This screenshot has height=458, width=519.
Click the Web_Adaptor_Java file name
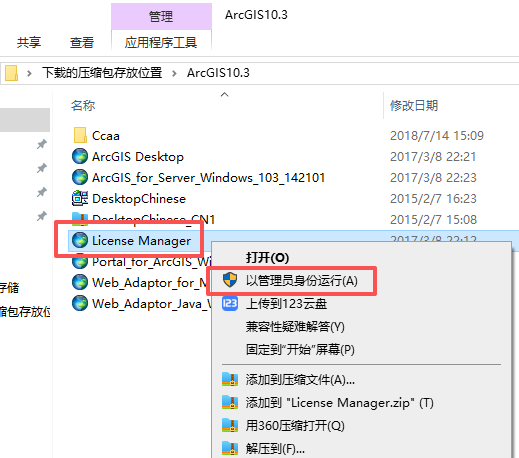point(152,304)
